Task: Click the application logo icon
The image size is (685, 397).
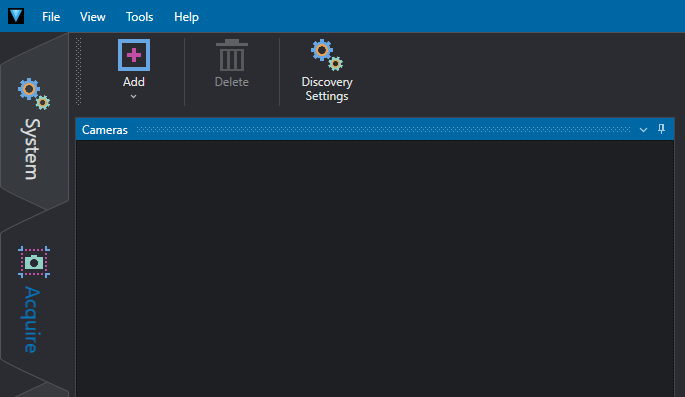Action: tap(16, 16)
